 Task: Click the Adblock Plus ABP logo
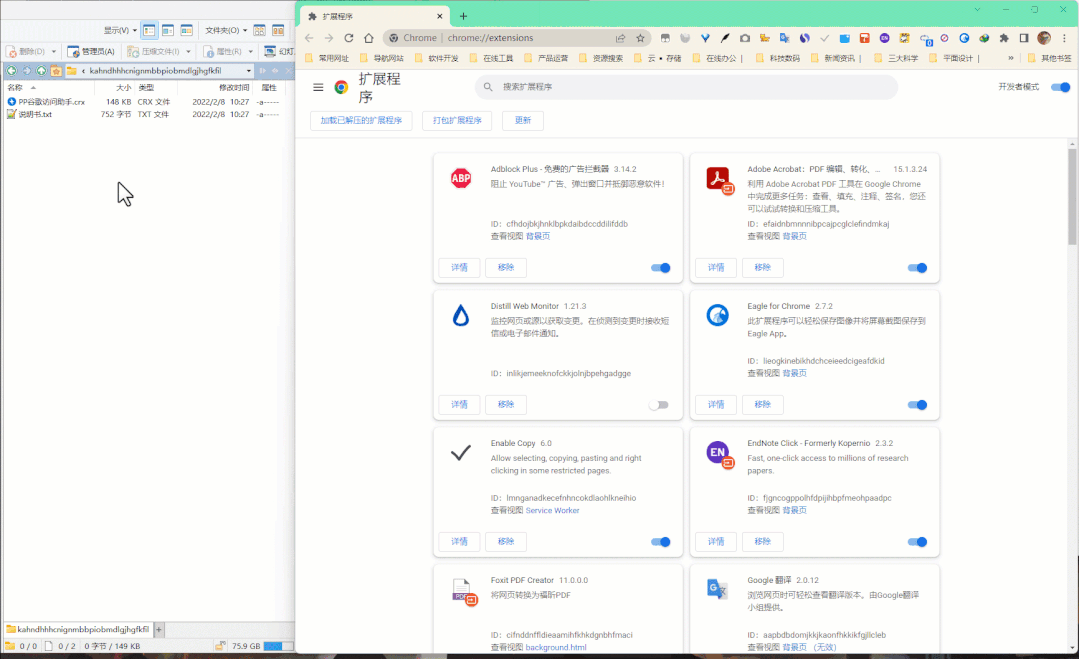[461, 178]
